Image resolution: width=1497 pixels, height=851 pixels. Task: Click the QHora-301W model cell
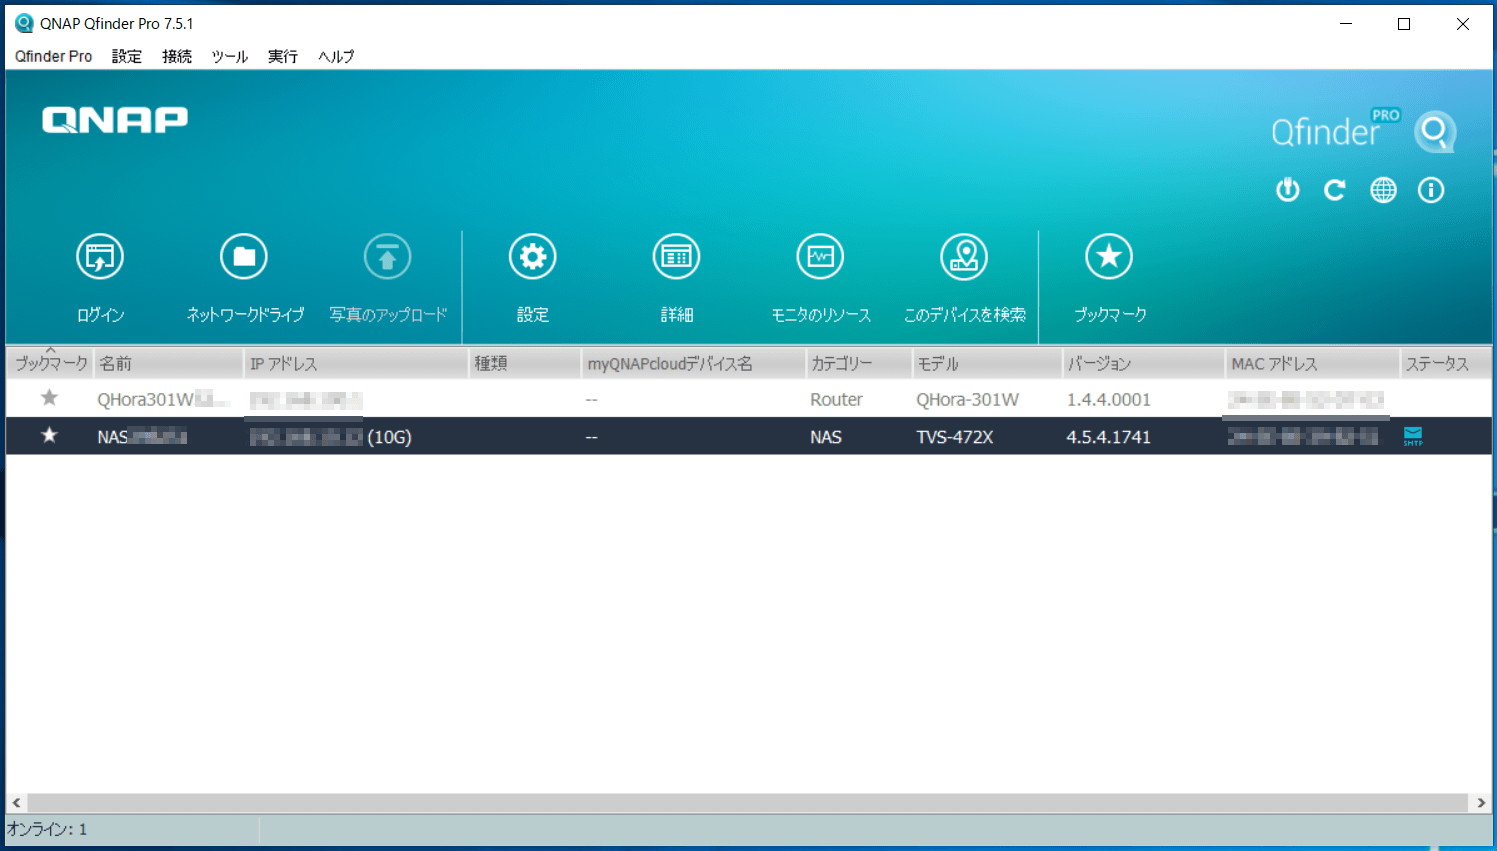pos(967,399)
